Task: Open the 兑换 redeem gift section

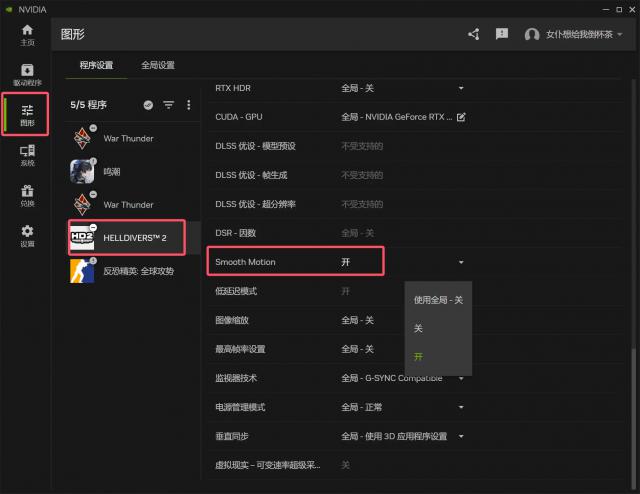Action: pos(27,194)
